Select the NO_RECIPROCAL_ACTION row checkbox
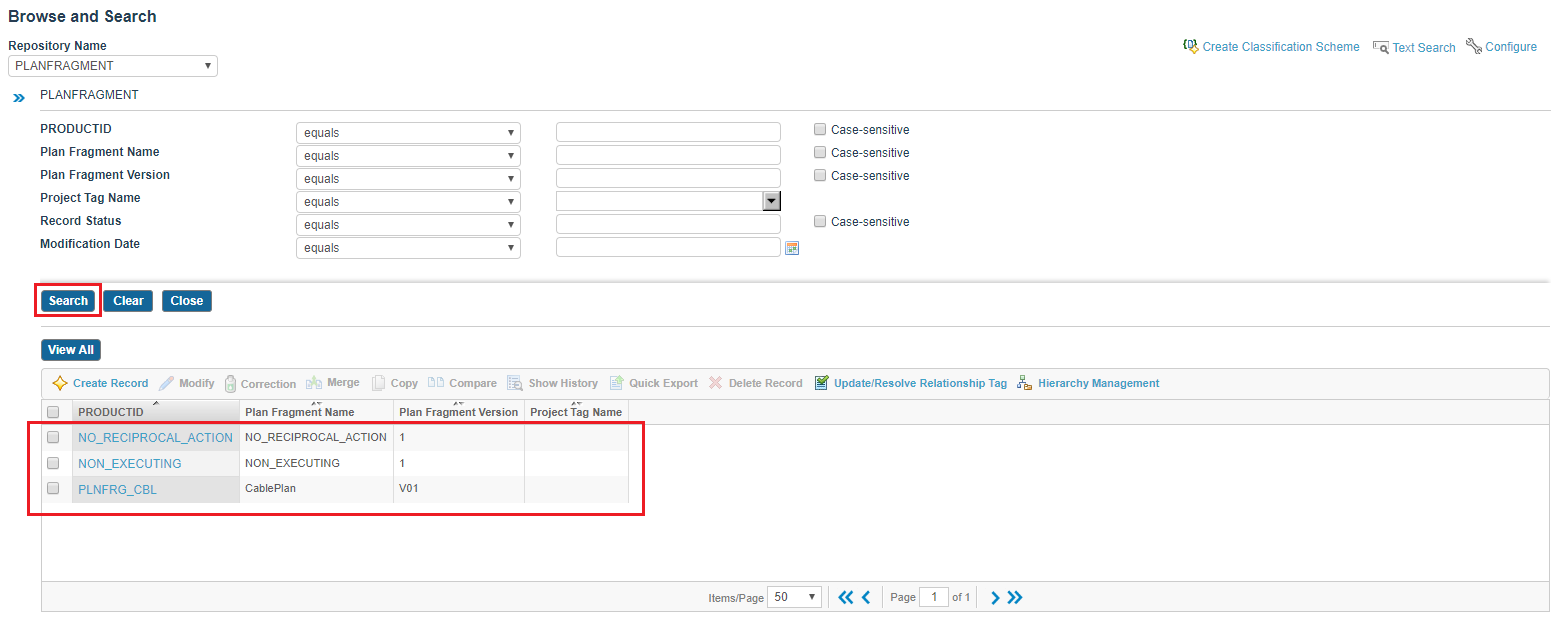The height and width of the screenshot is (623, 1558). (x=53, y=437)
